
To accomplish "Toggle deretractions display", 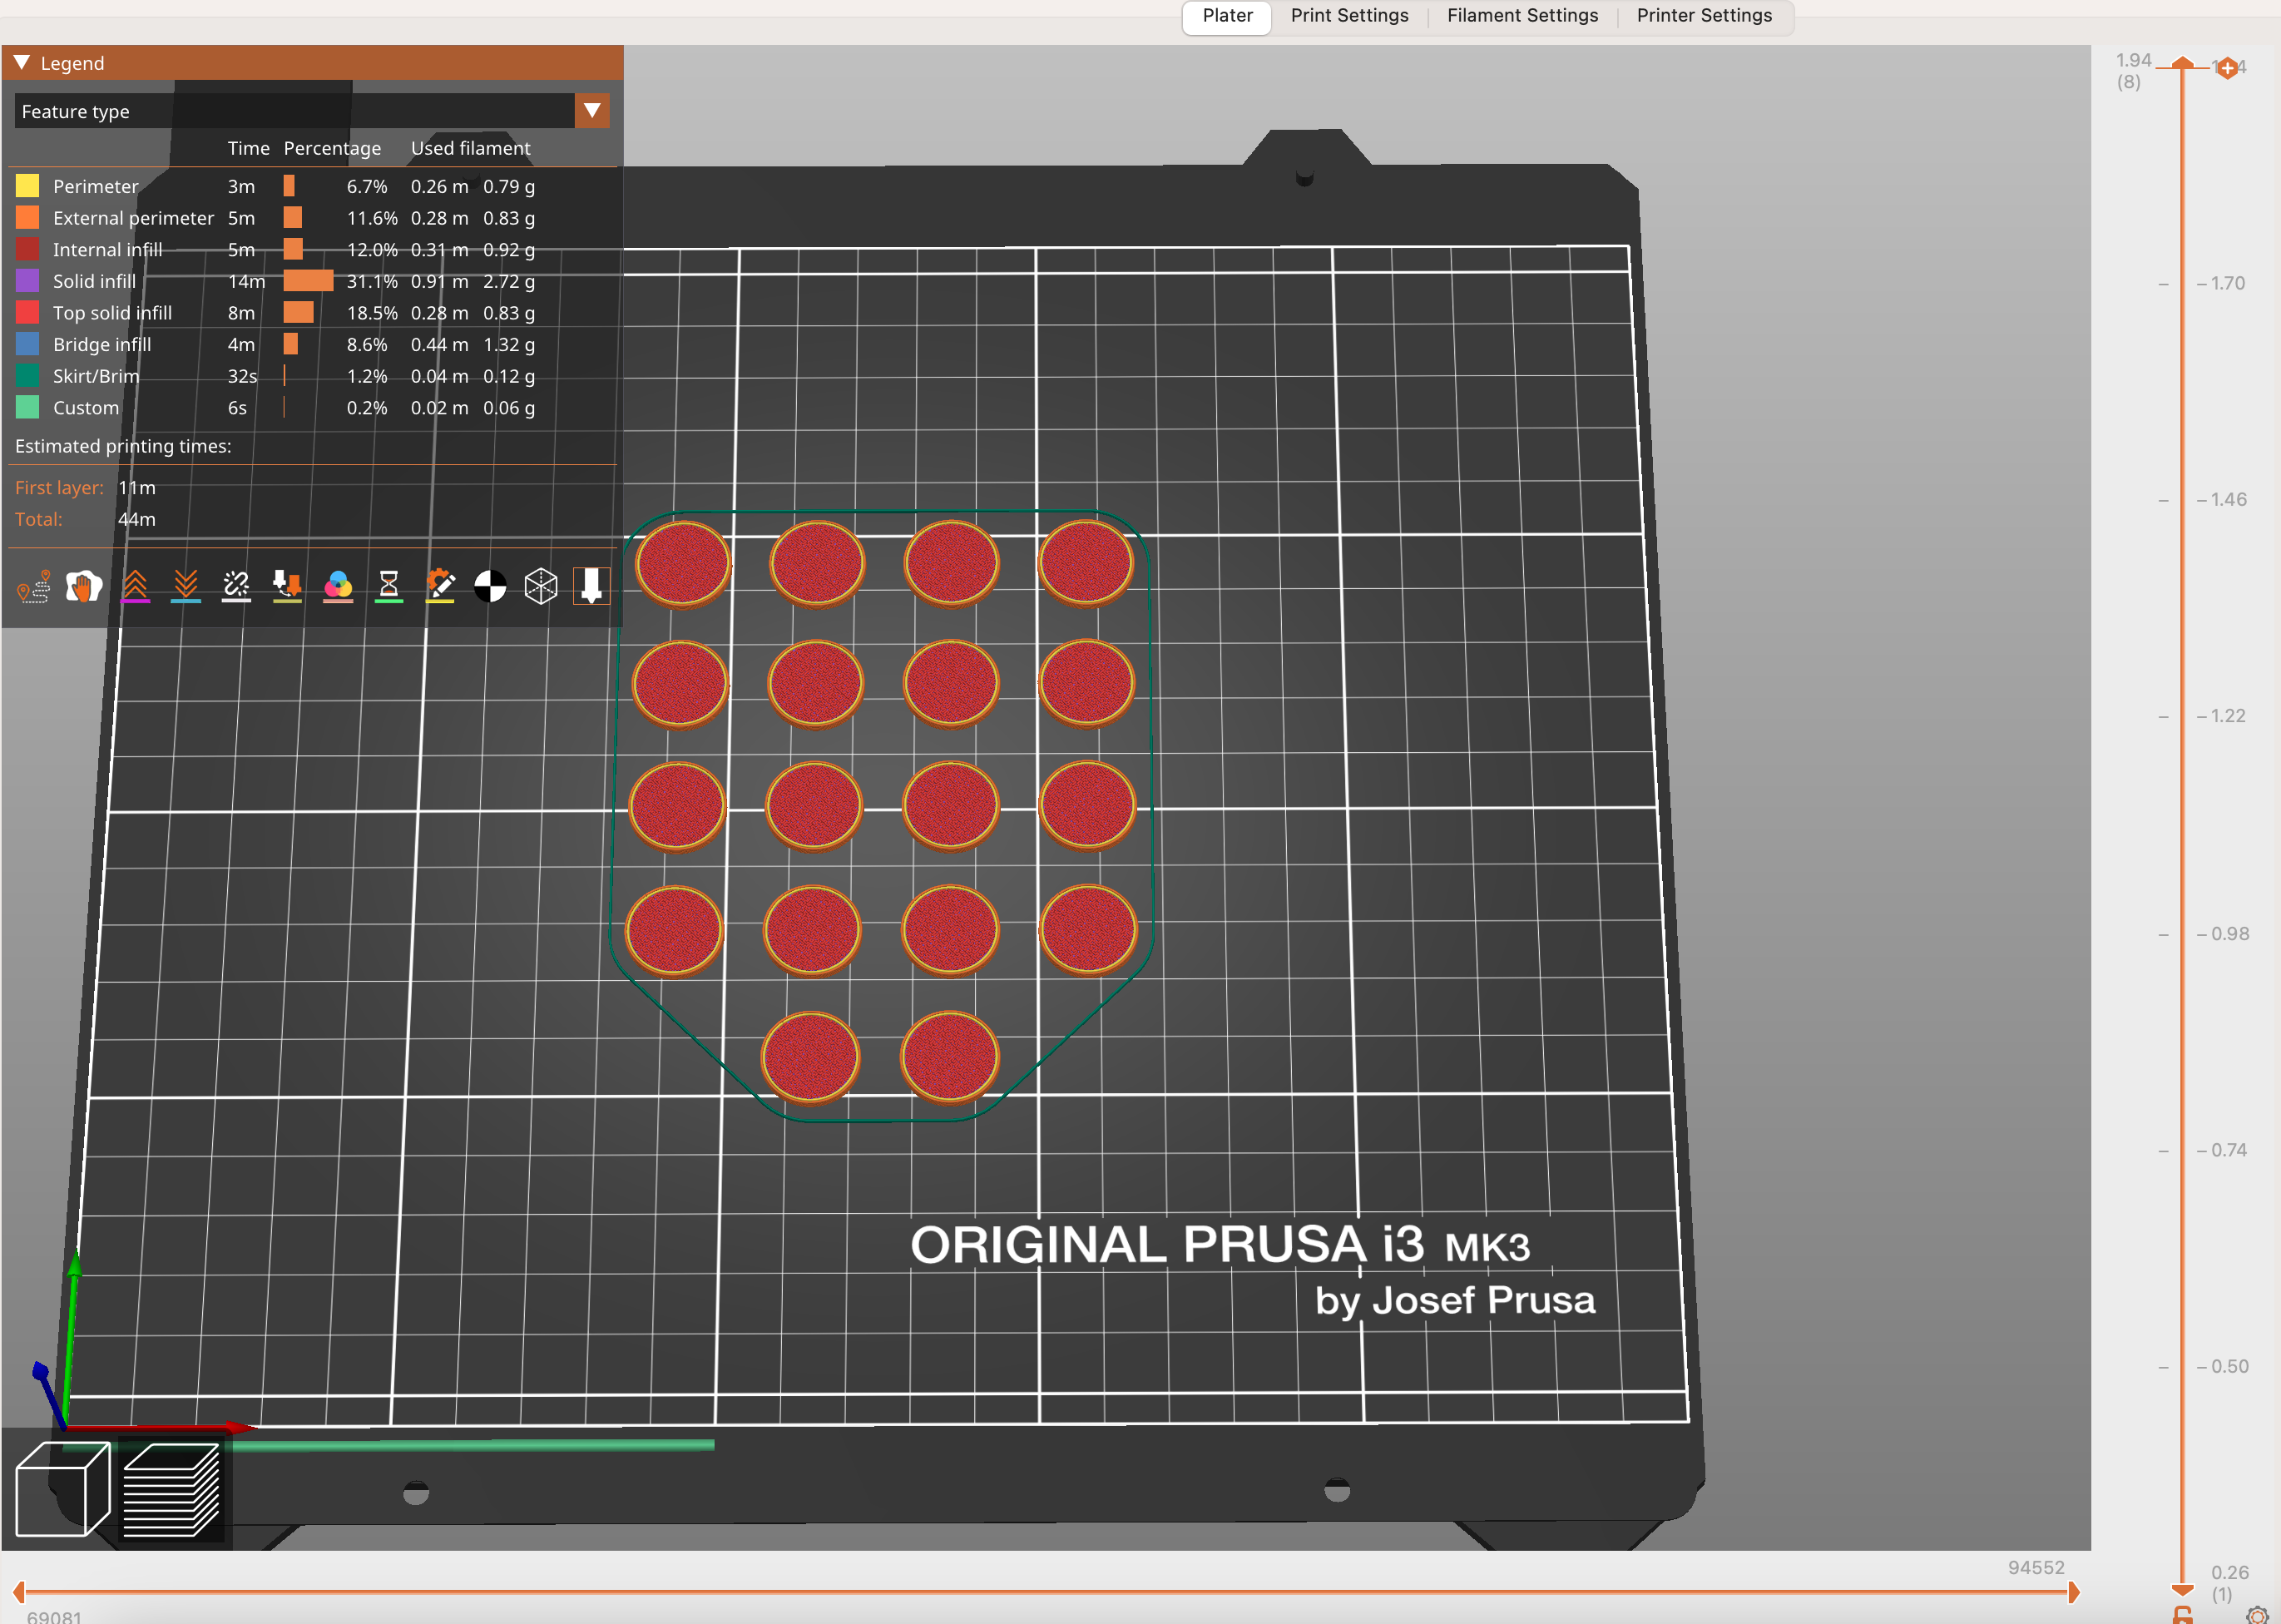I will 185,586.
